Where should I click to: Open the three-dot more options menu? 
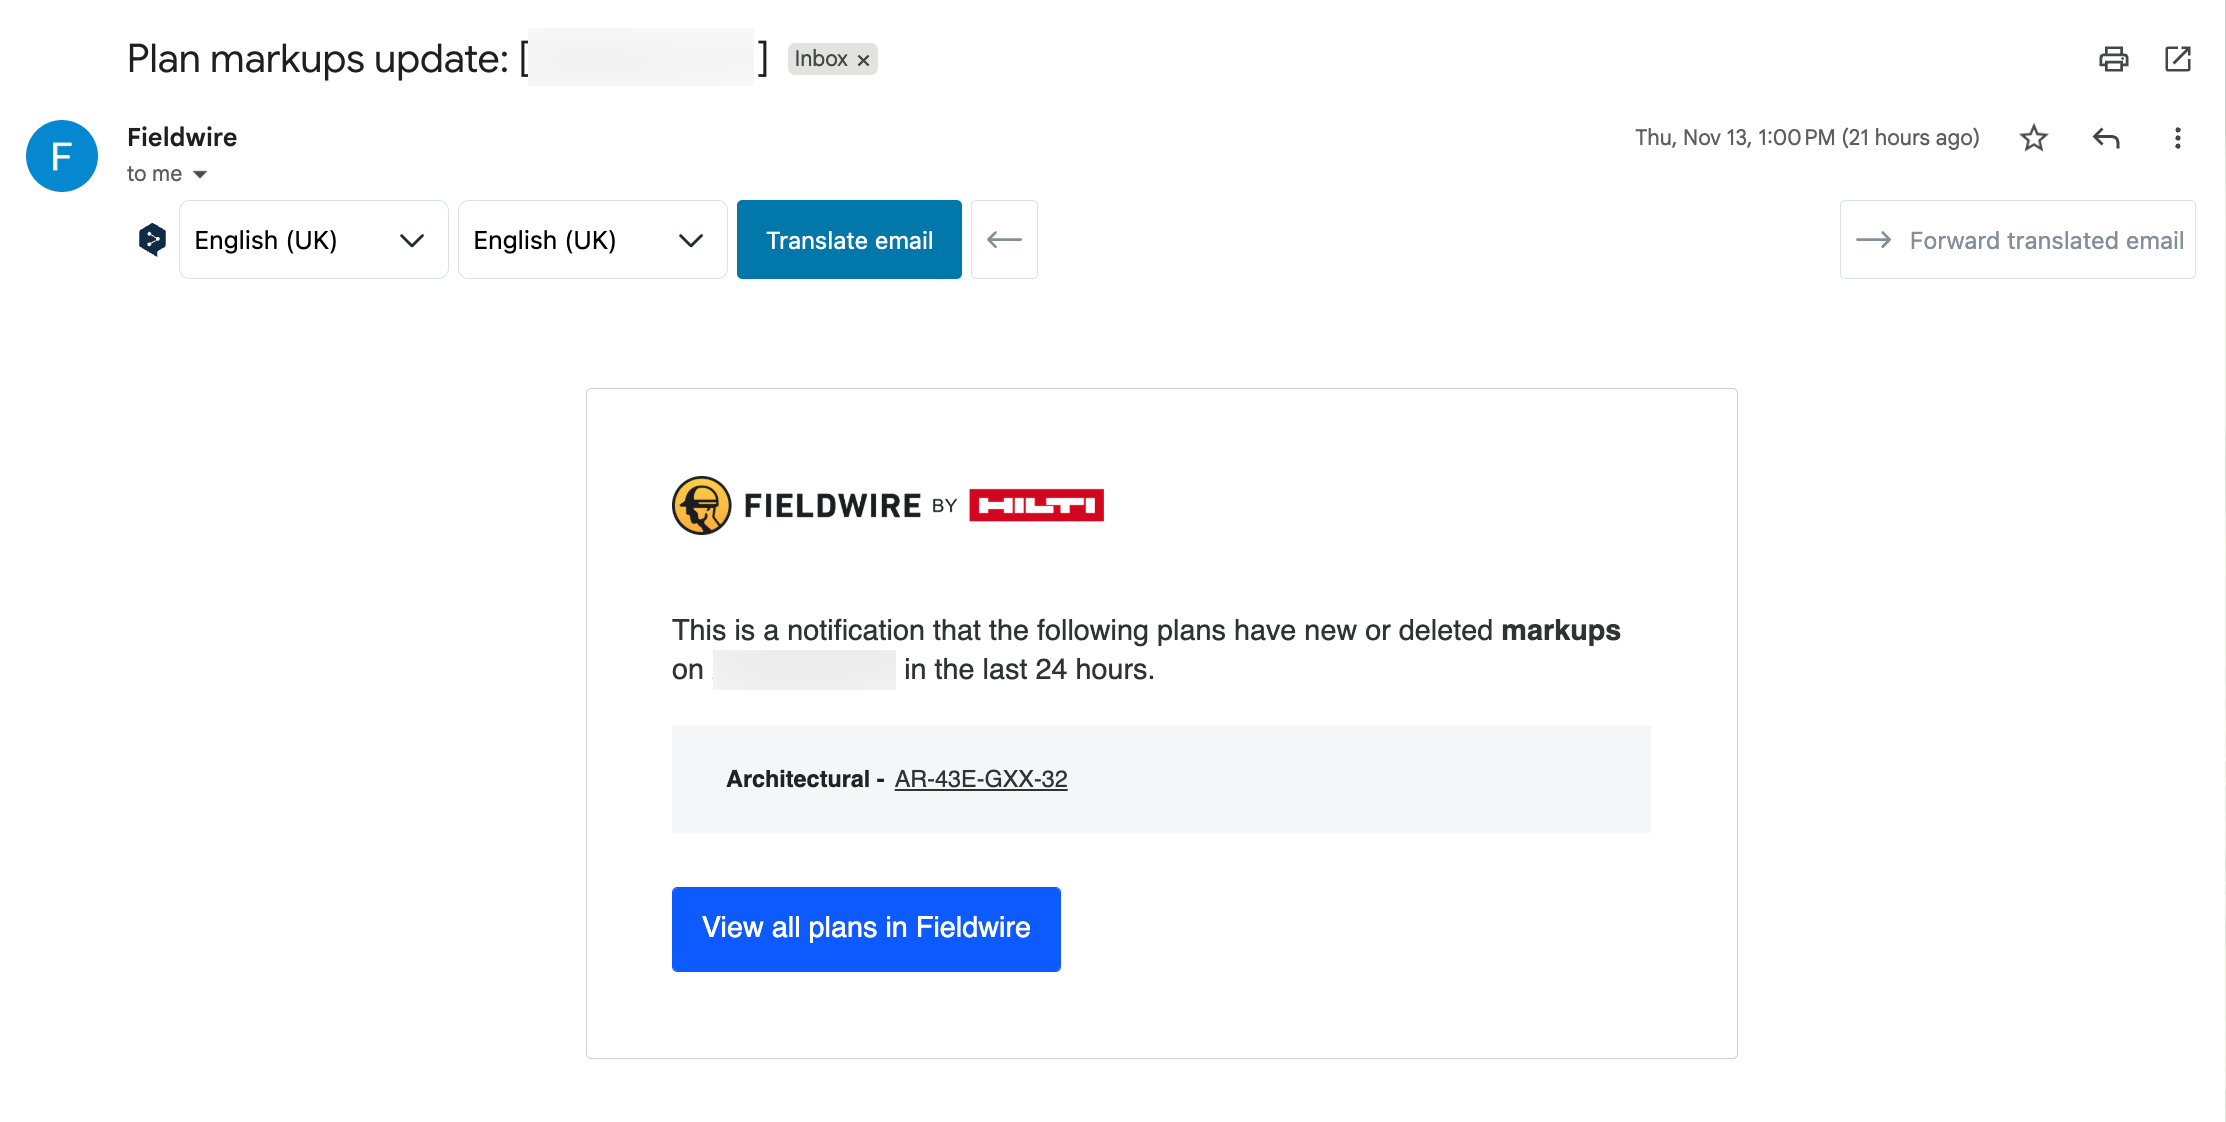[x=2177, y=138]
